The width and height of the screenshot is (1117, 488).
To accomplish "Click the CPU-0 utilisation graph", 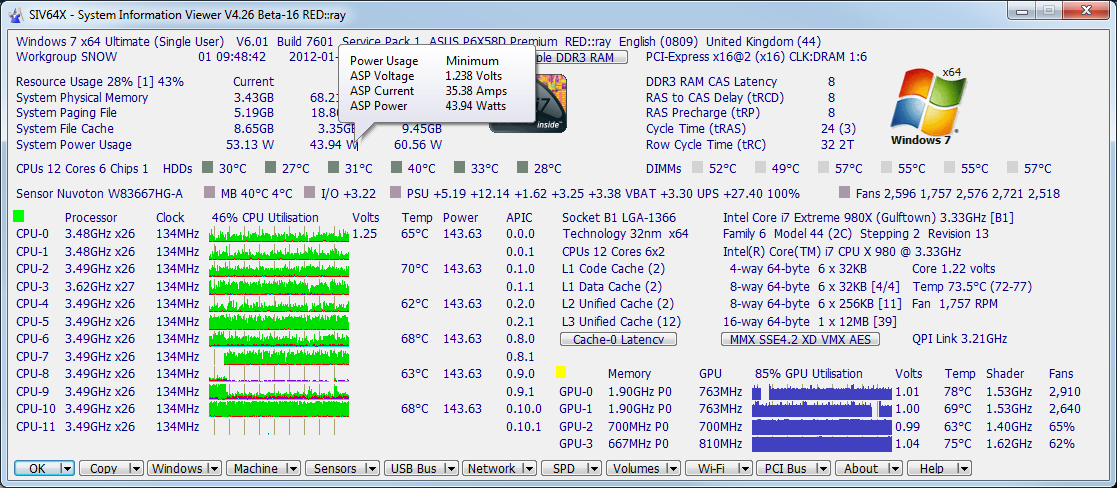I will (279, 234).
